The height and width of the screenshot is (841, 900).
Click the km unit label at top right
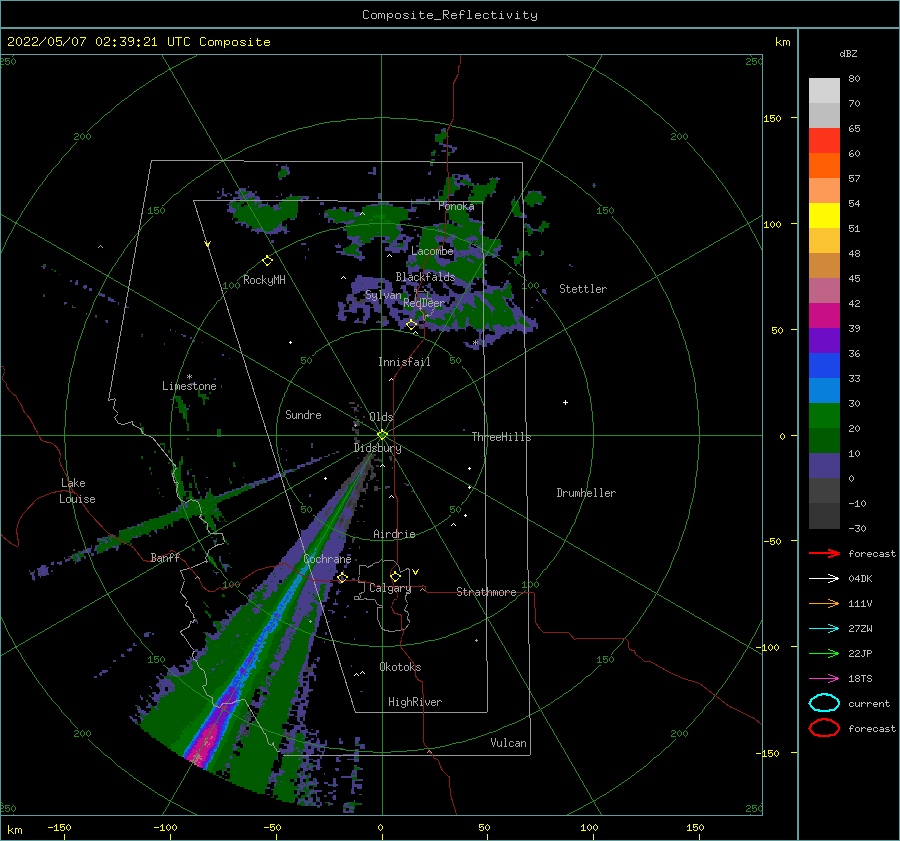782,42
